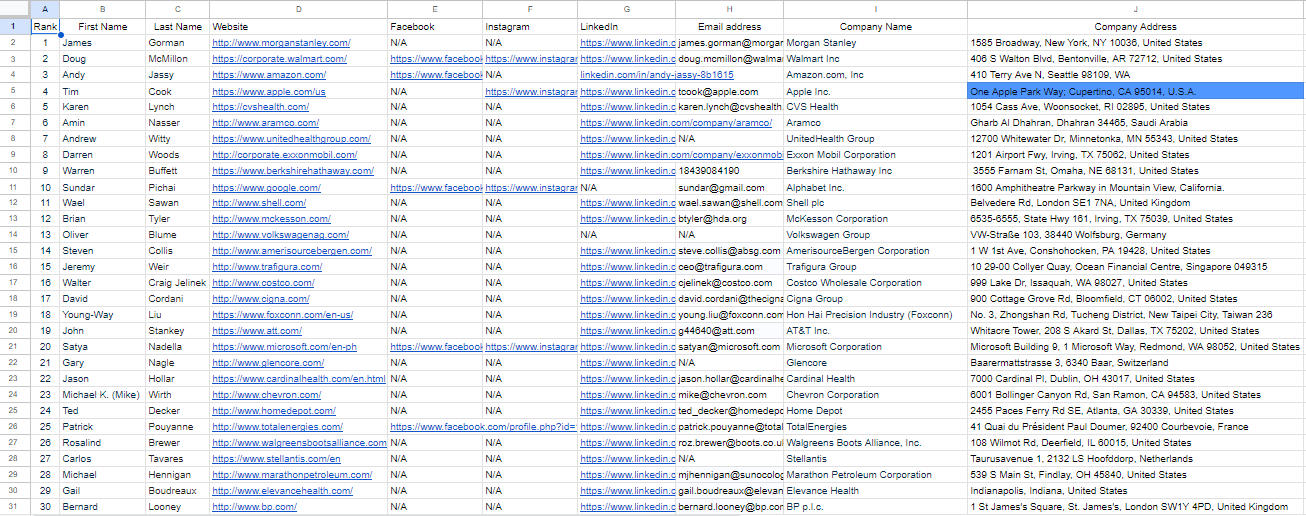Image resolution: width=1306 pixels, height=516 pixels.
Task: Select the Indianapolis, Indiana address cell
Action: click(1135, 491)
